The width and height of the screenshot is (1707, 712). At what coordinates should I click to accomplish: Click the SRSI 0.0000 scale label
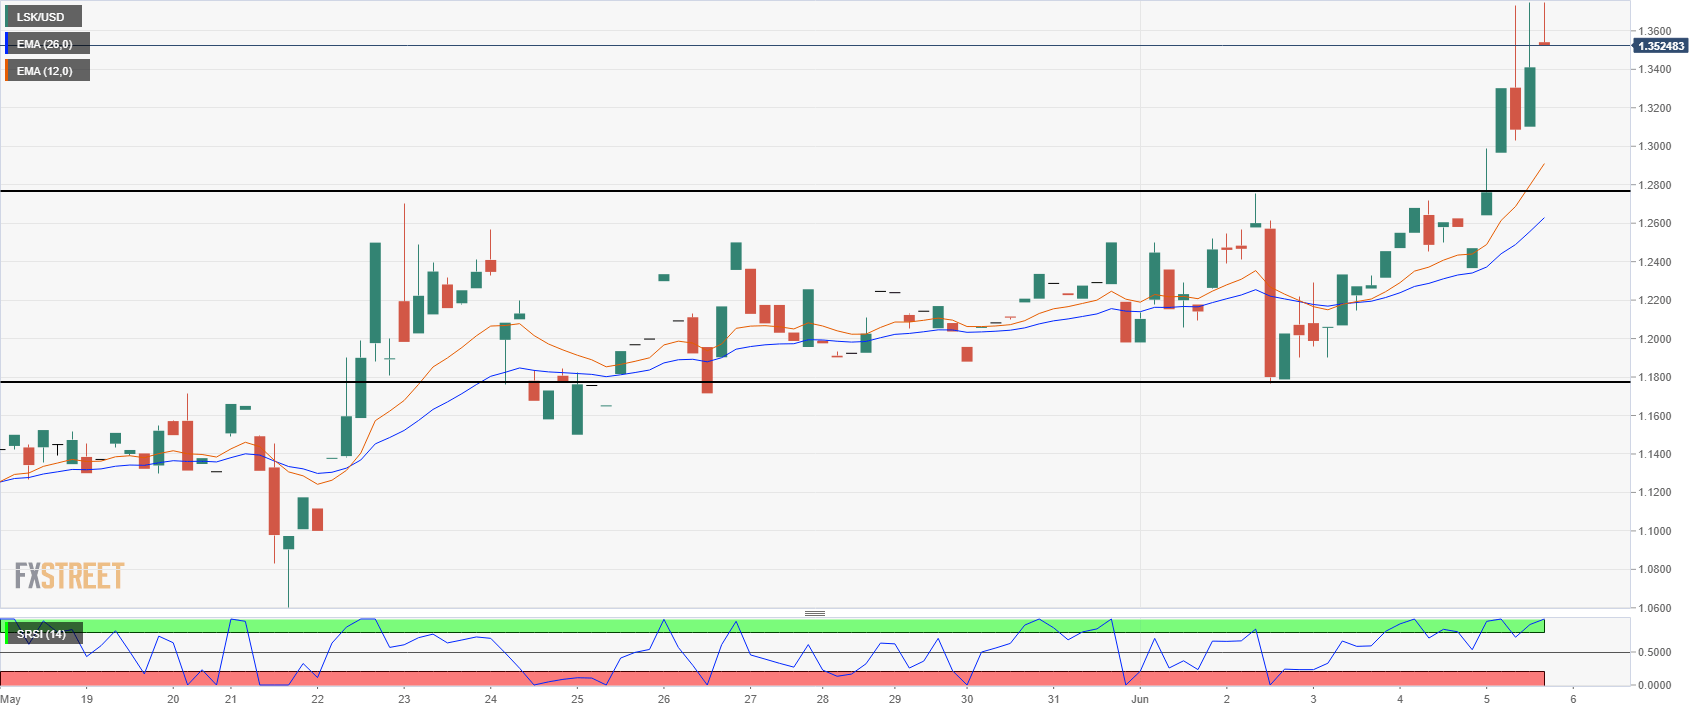(1653, 686)
